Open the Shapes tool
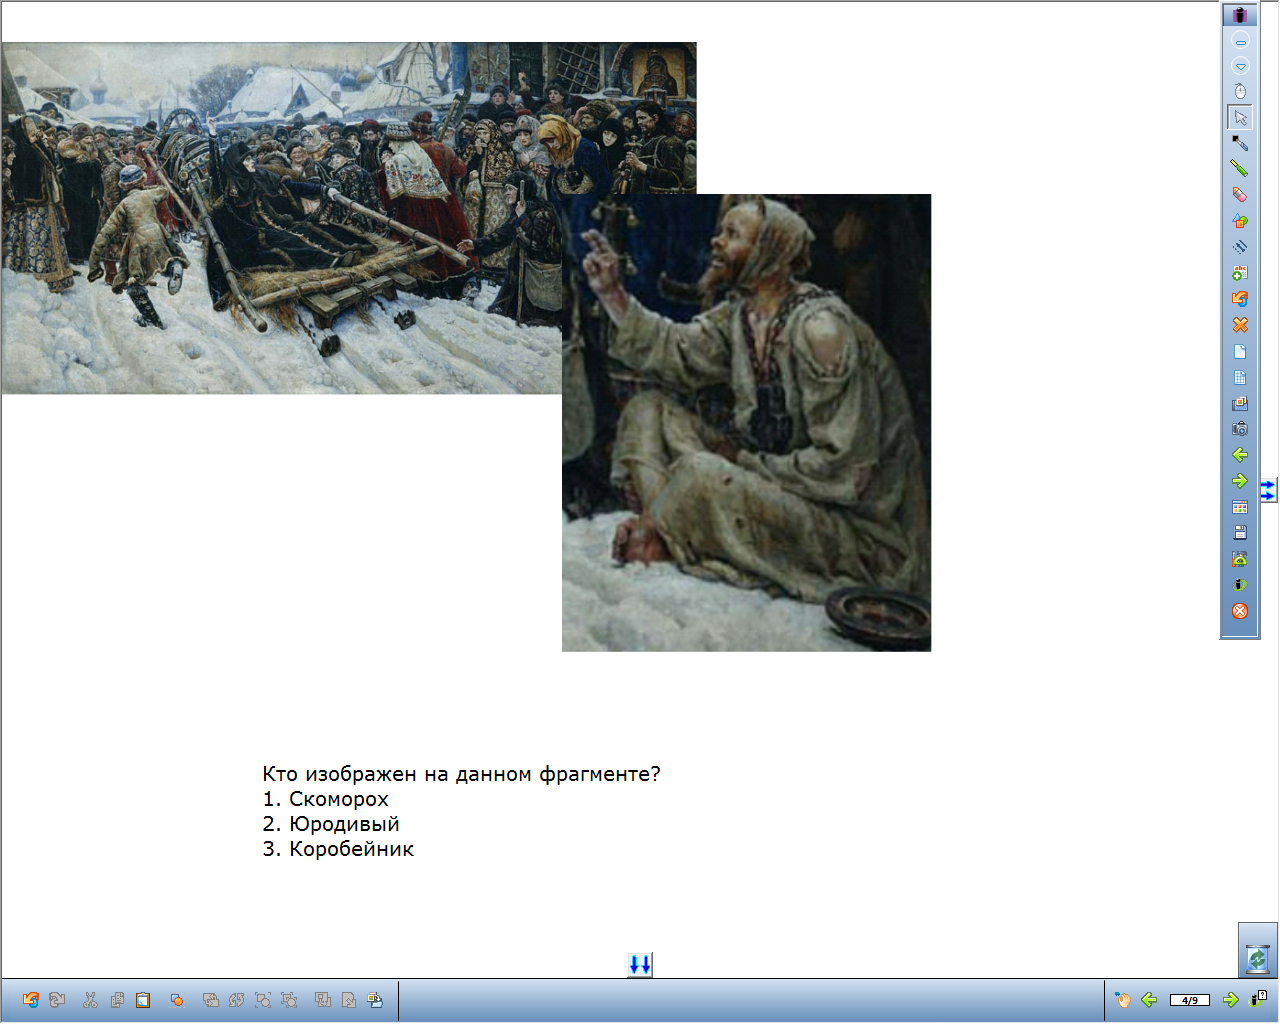The width and height of the screenshot is (1280, 1024). tap(1240, 221)
